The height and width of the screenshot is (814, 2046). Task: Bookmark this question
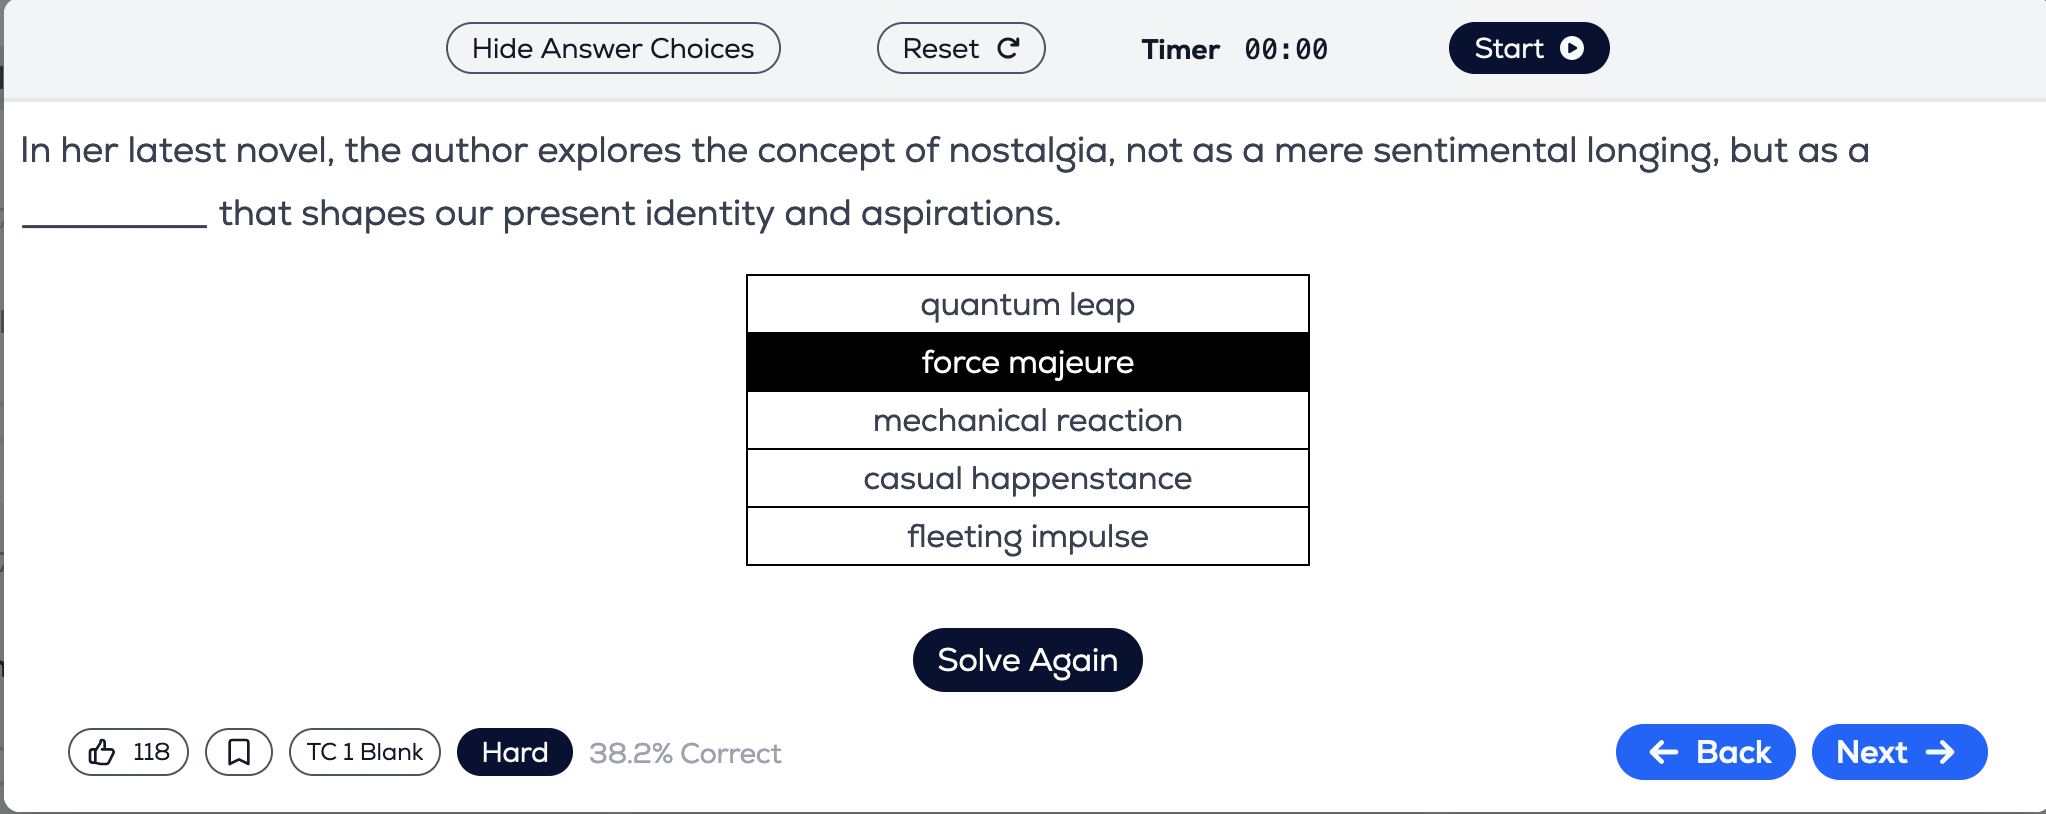click(x=239, y=752)
